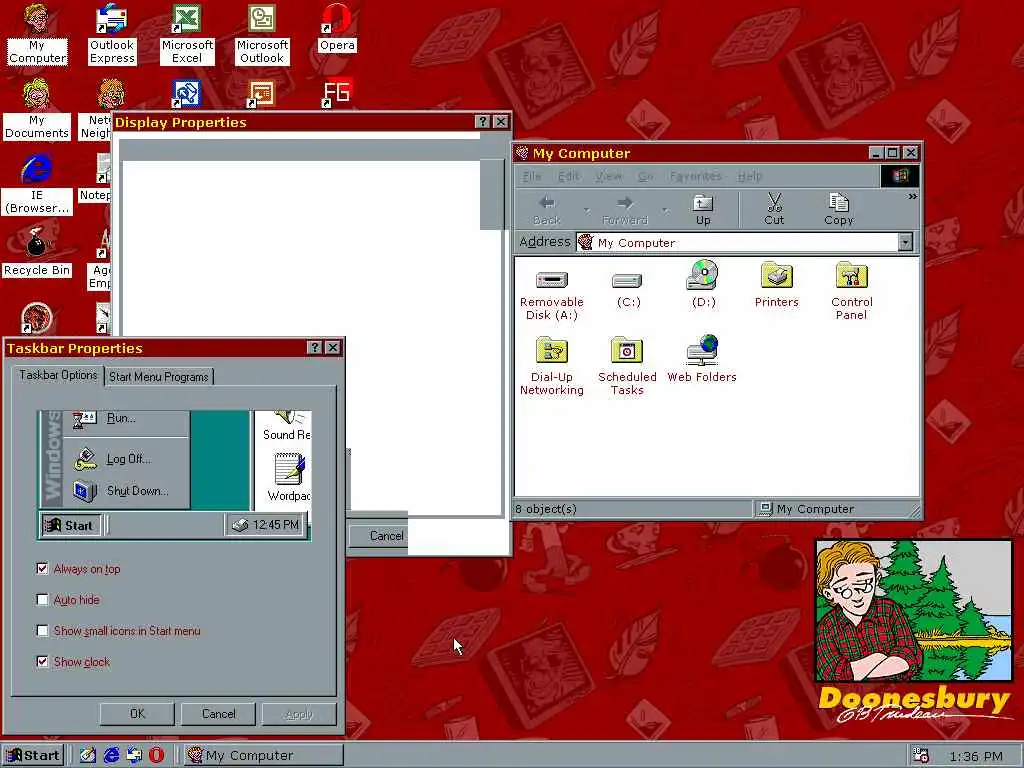Select the Taskbar Options tab
This screenshot has width=1024, height=768.
[58, 375]
